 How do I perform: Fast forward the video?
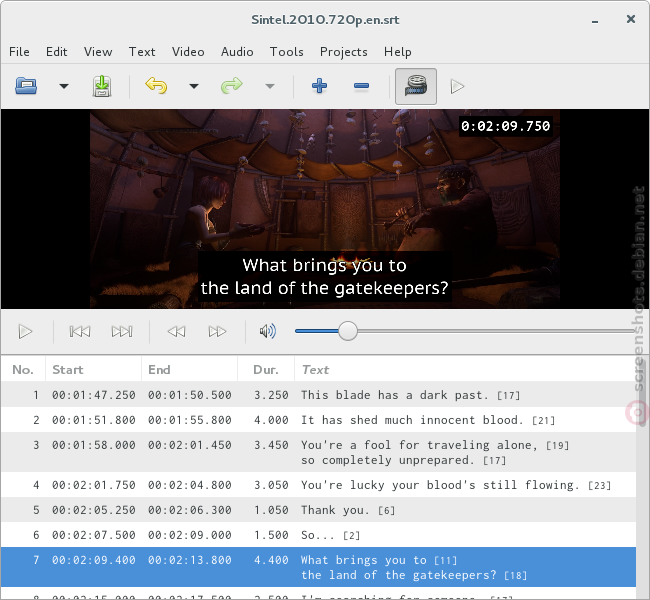click(x=217, y=332)
